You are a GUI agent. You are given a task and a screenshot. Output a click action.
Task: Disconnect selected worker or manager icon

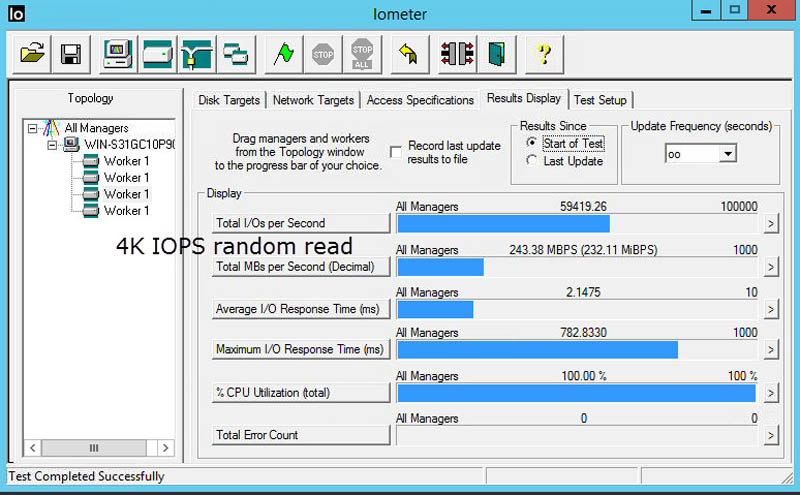click(x=457, y=54)
